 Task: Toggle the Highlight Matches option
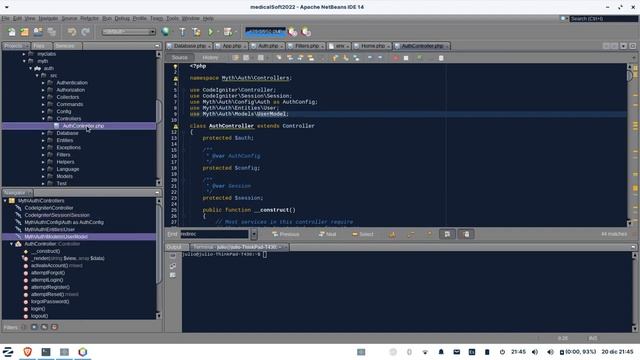pyautogui.click(x=447, y=234)
